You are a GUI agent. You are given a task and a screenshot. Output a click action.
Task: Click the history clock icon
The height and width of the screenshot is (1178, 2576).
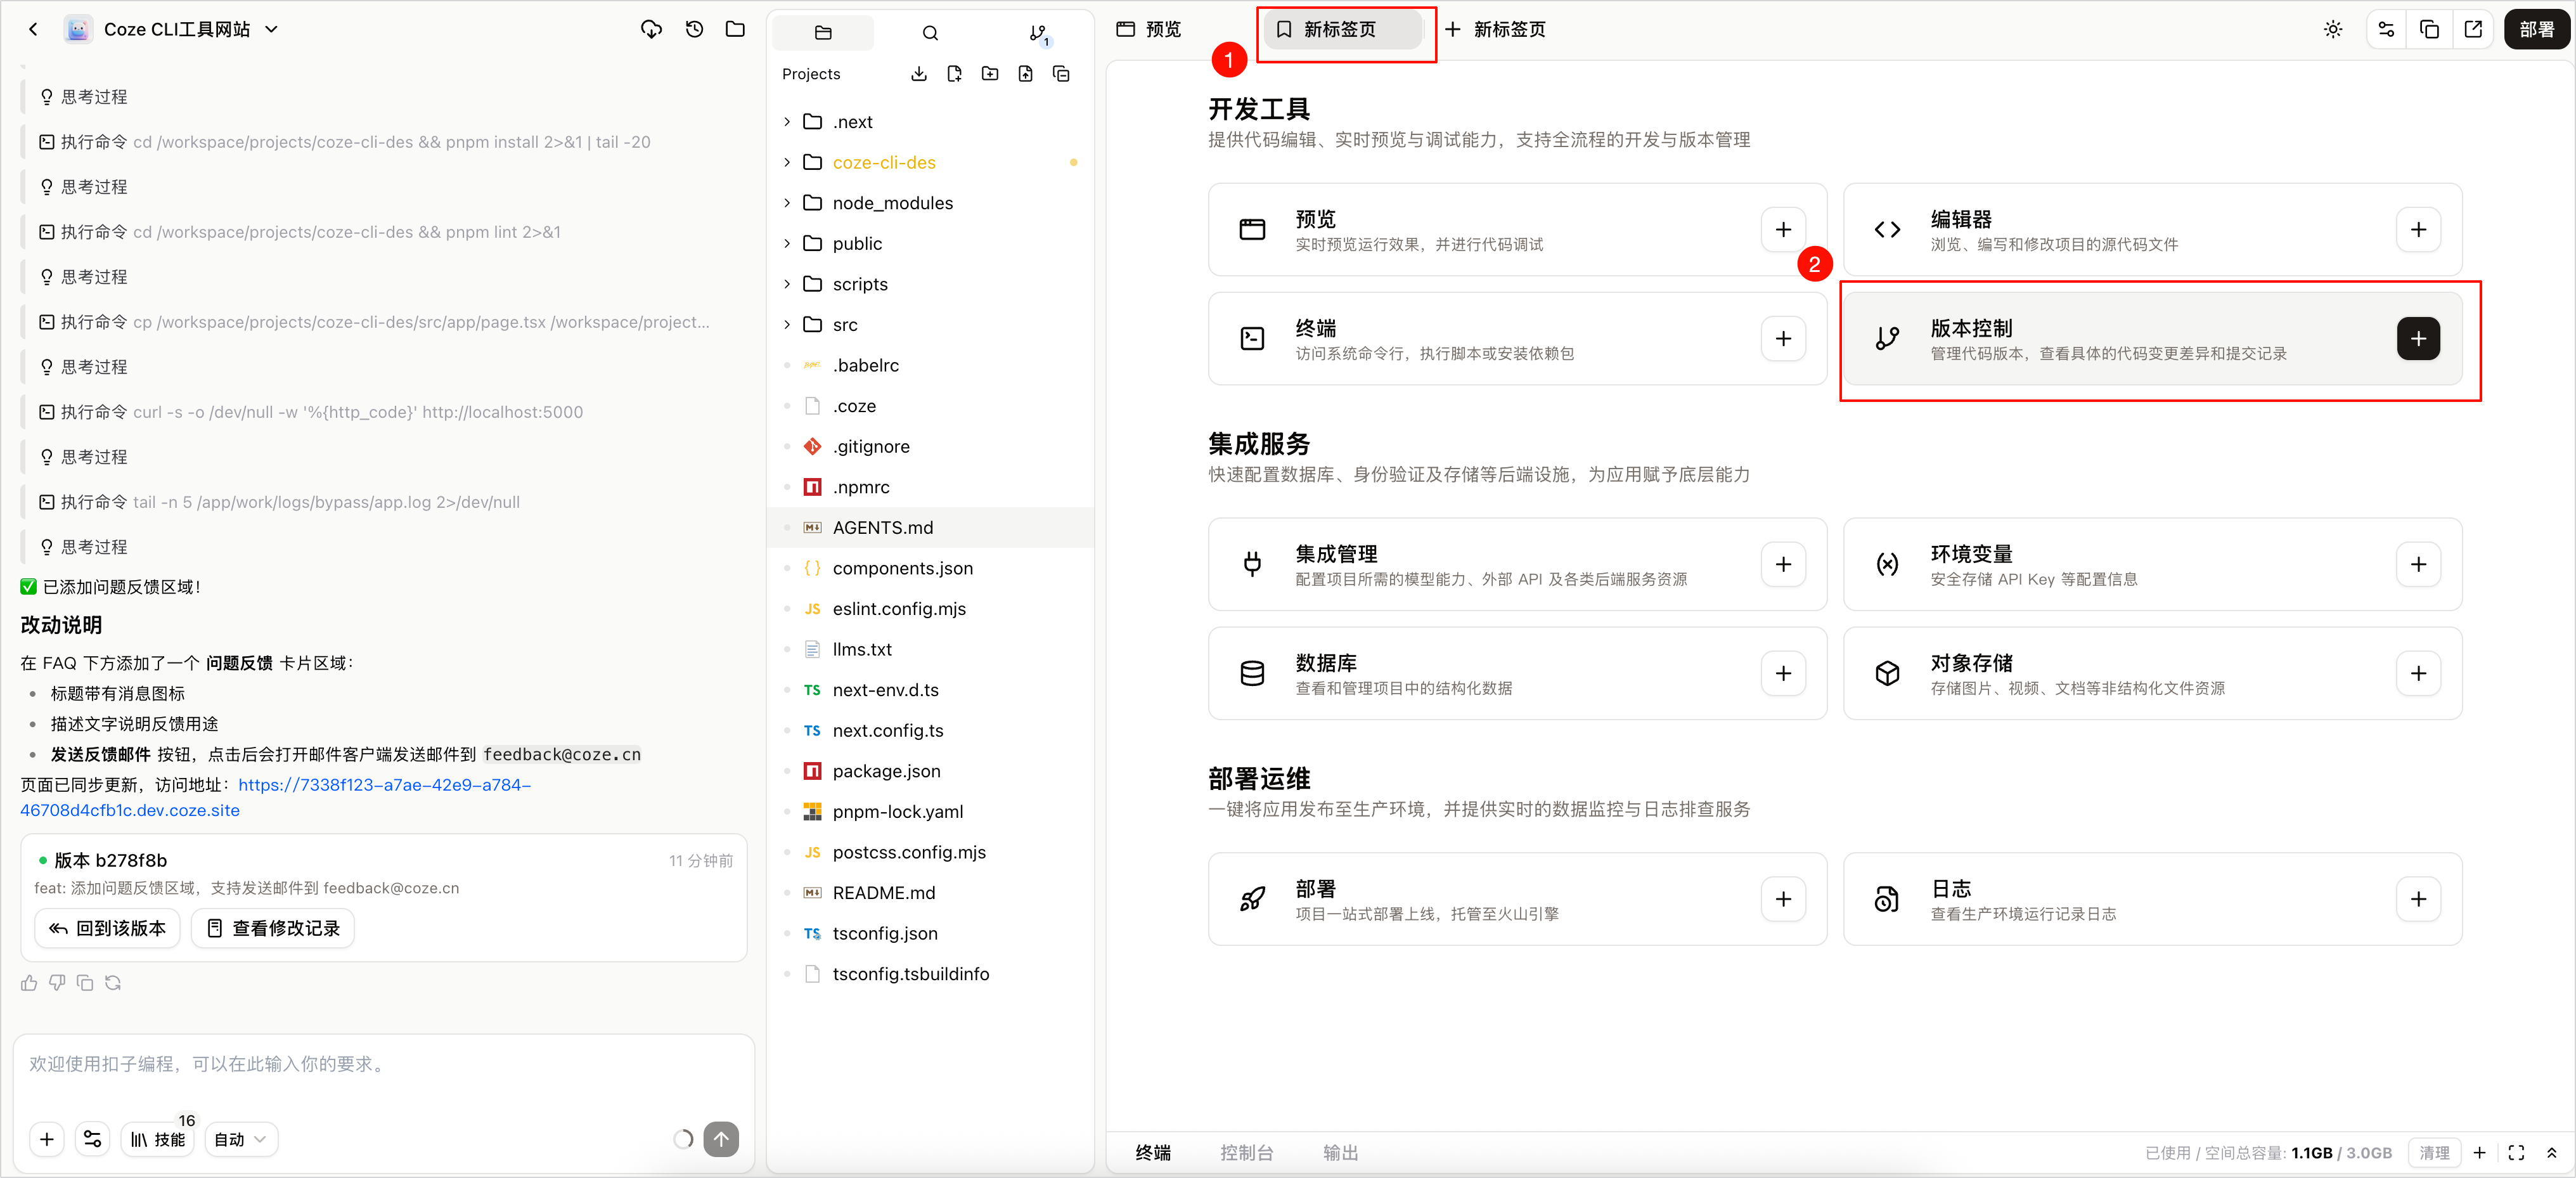pos(694,29)
